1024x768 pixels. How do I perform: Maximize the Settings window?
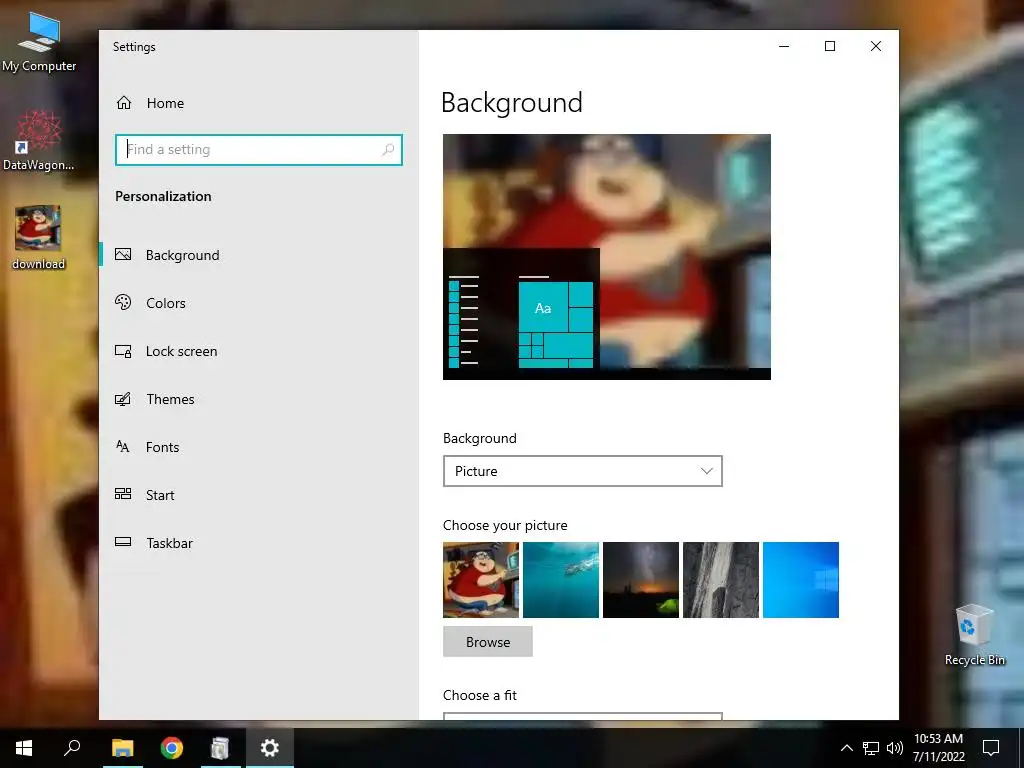click(x=829, y=46)
